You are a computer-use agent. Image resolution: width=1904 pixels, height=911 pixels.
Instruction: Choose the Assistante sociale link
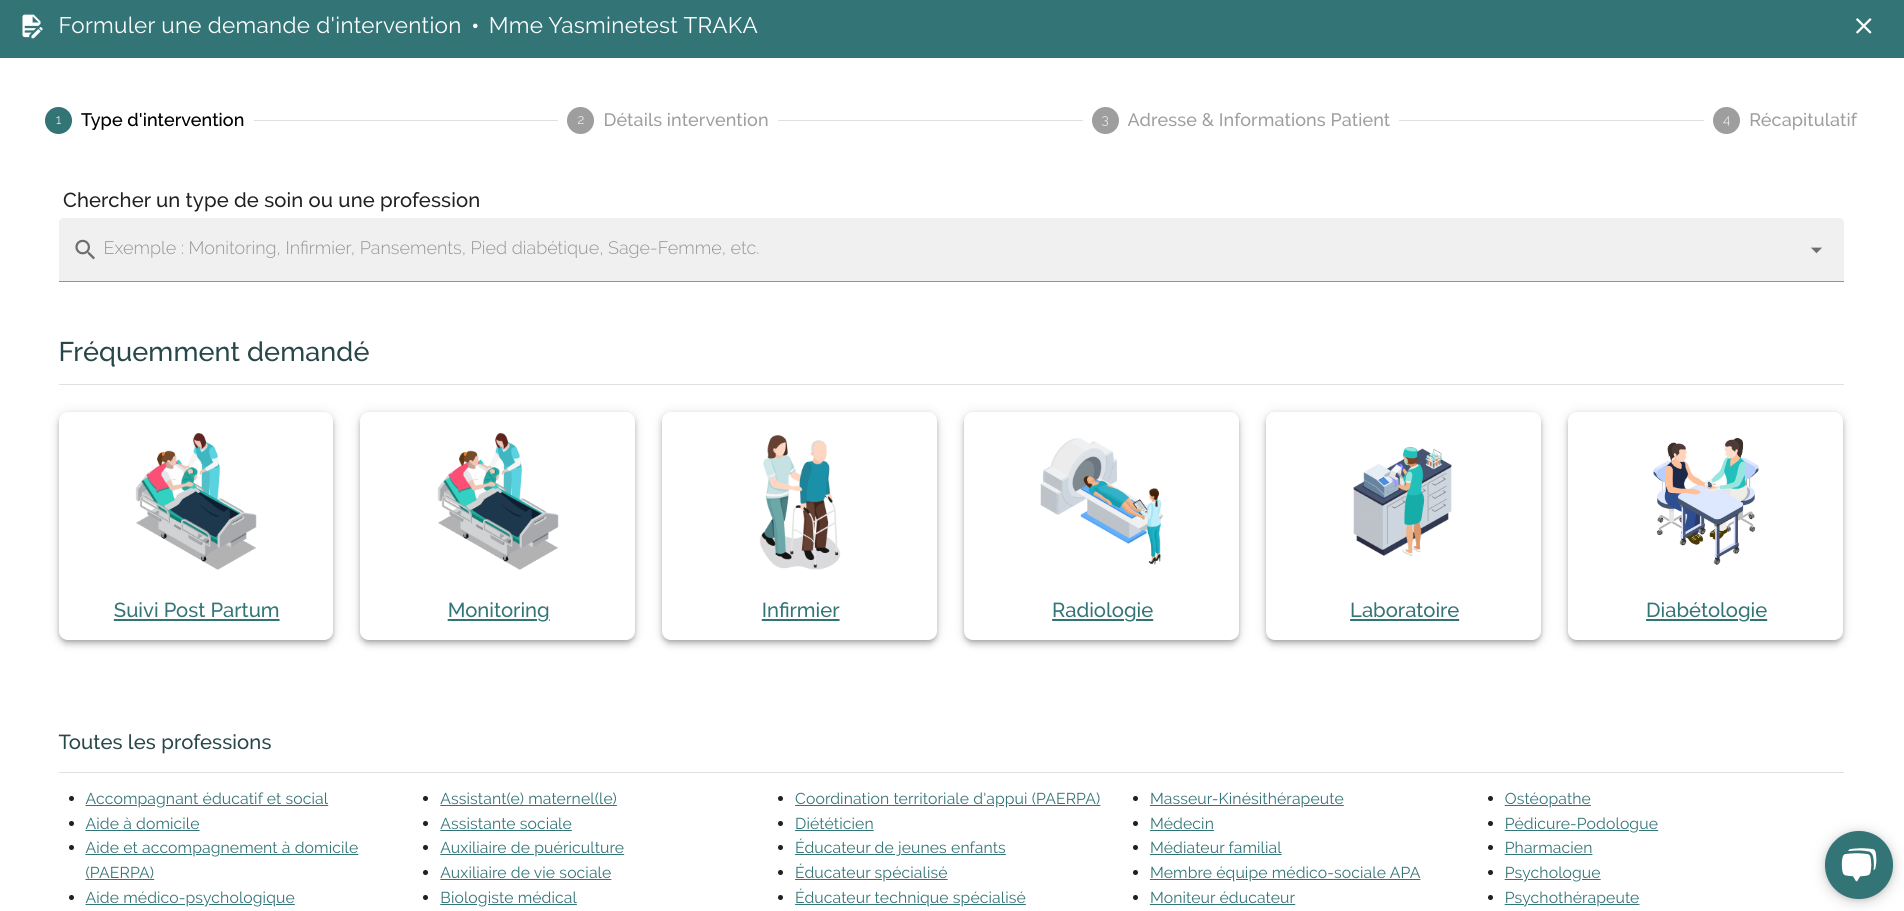click(505, 824)
